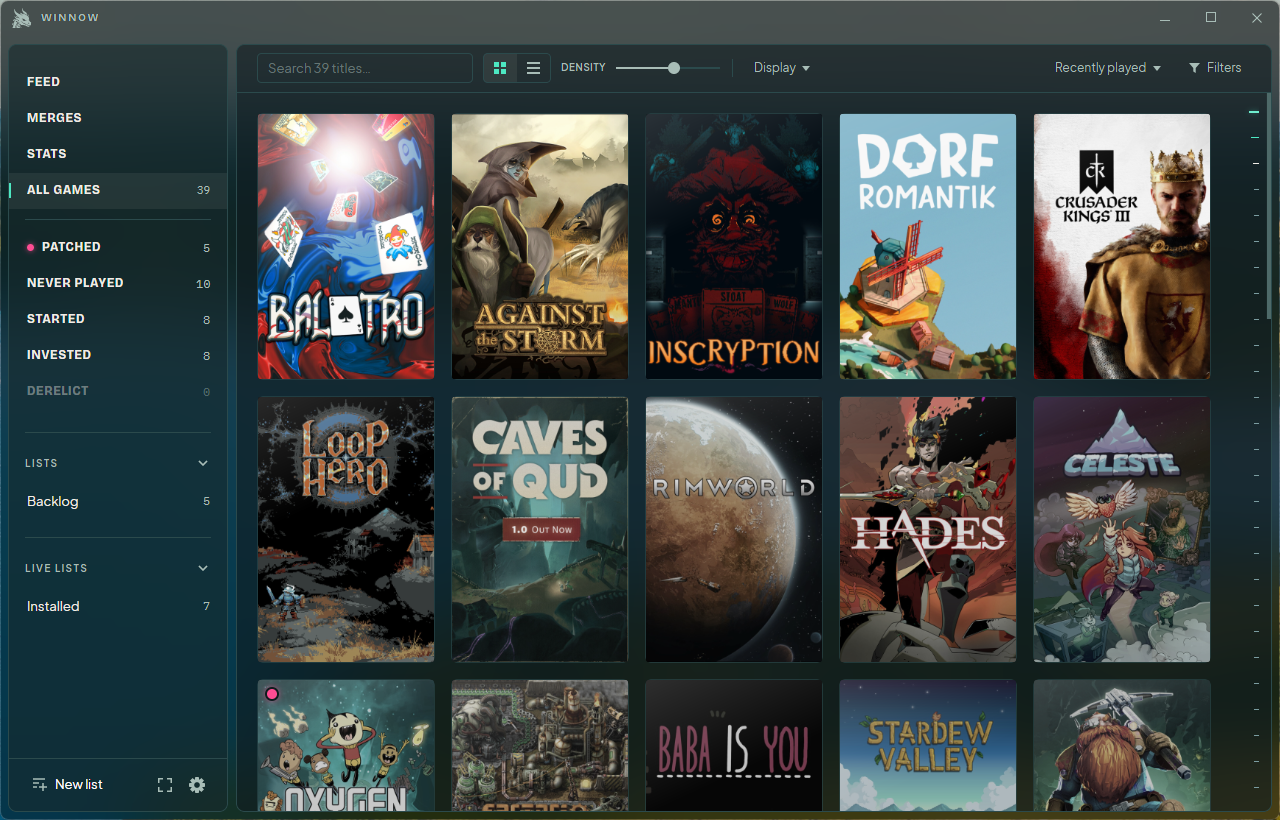Maximize the Winnow window

(x=1211, y=17)
